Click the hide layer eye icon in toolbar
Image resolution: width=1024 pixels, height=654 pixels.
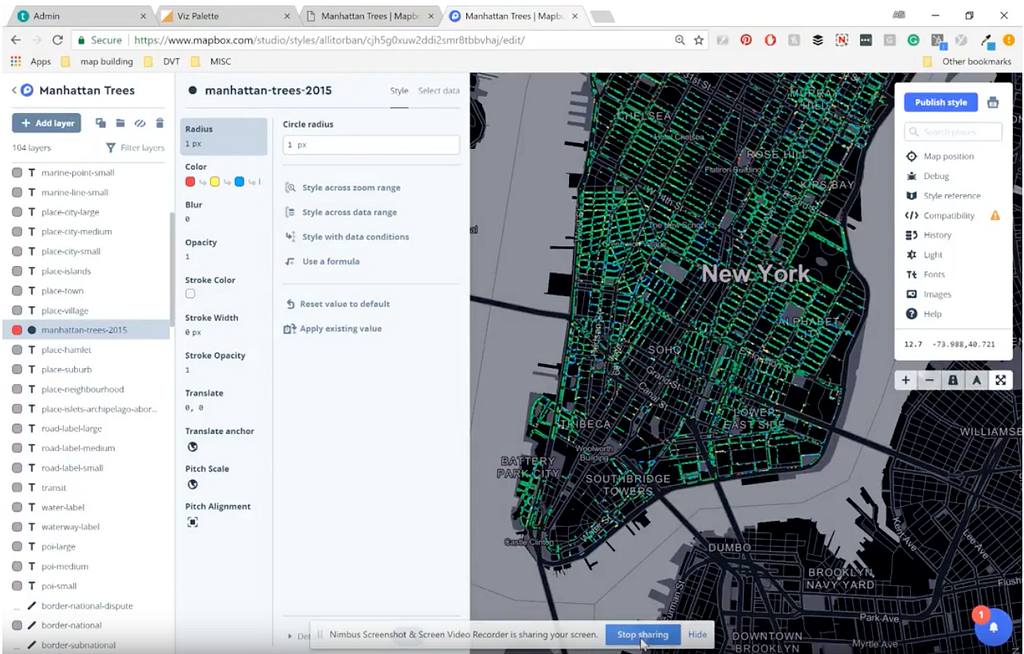click(x=140, y=123)
